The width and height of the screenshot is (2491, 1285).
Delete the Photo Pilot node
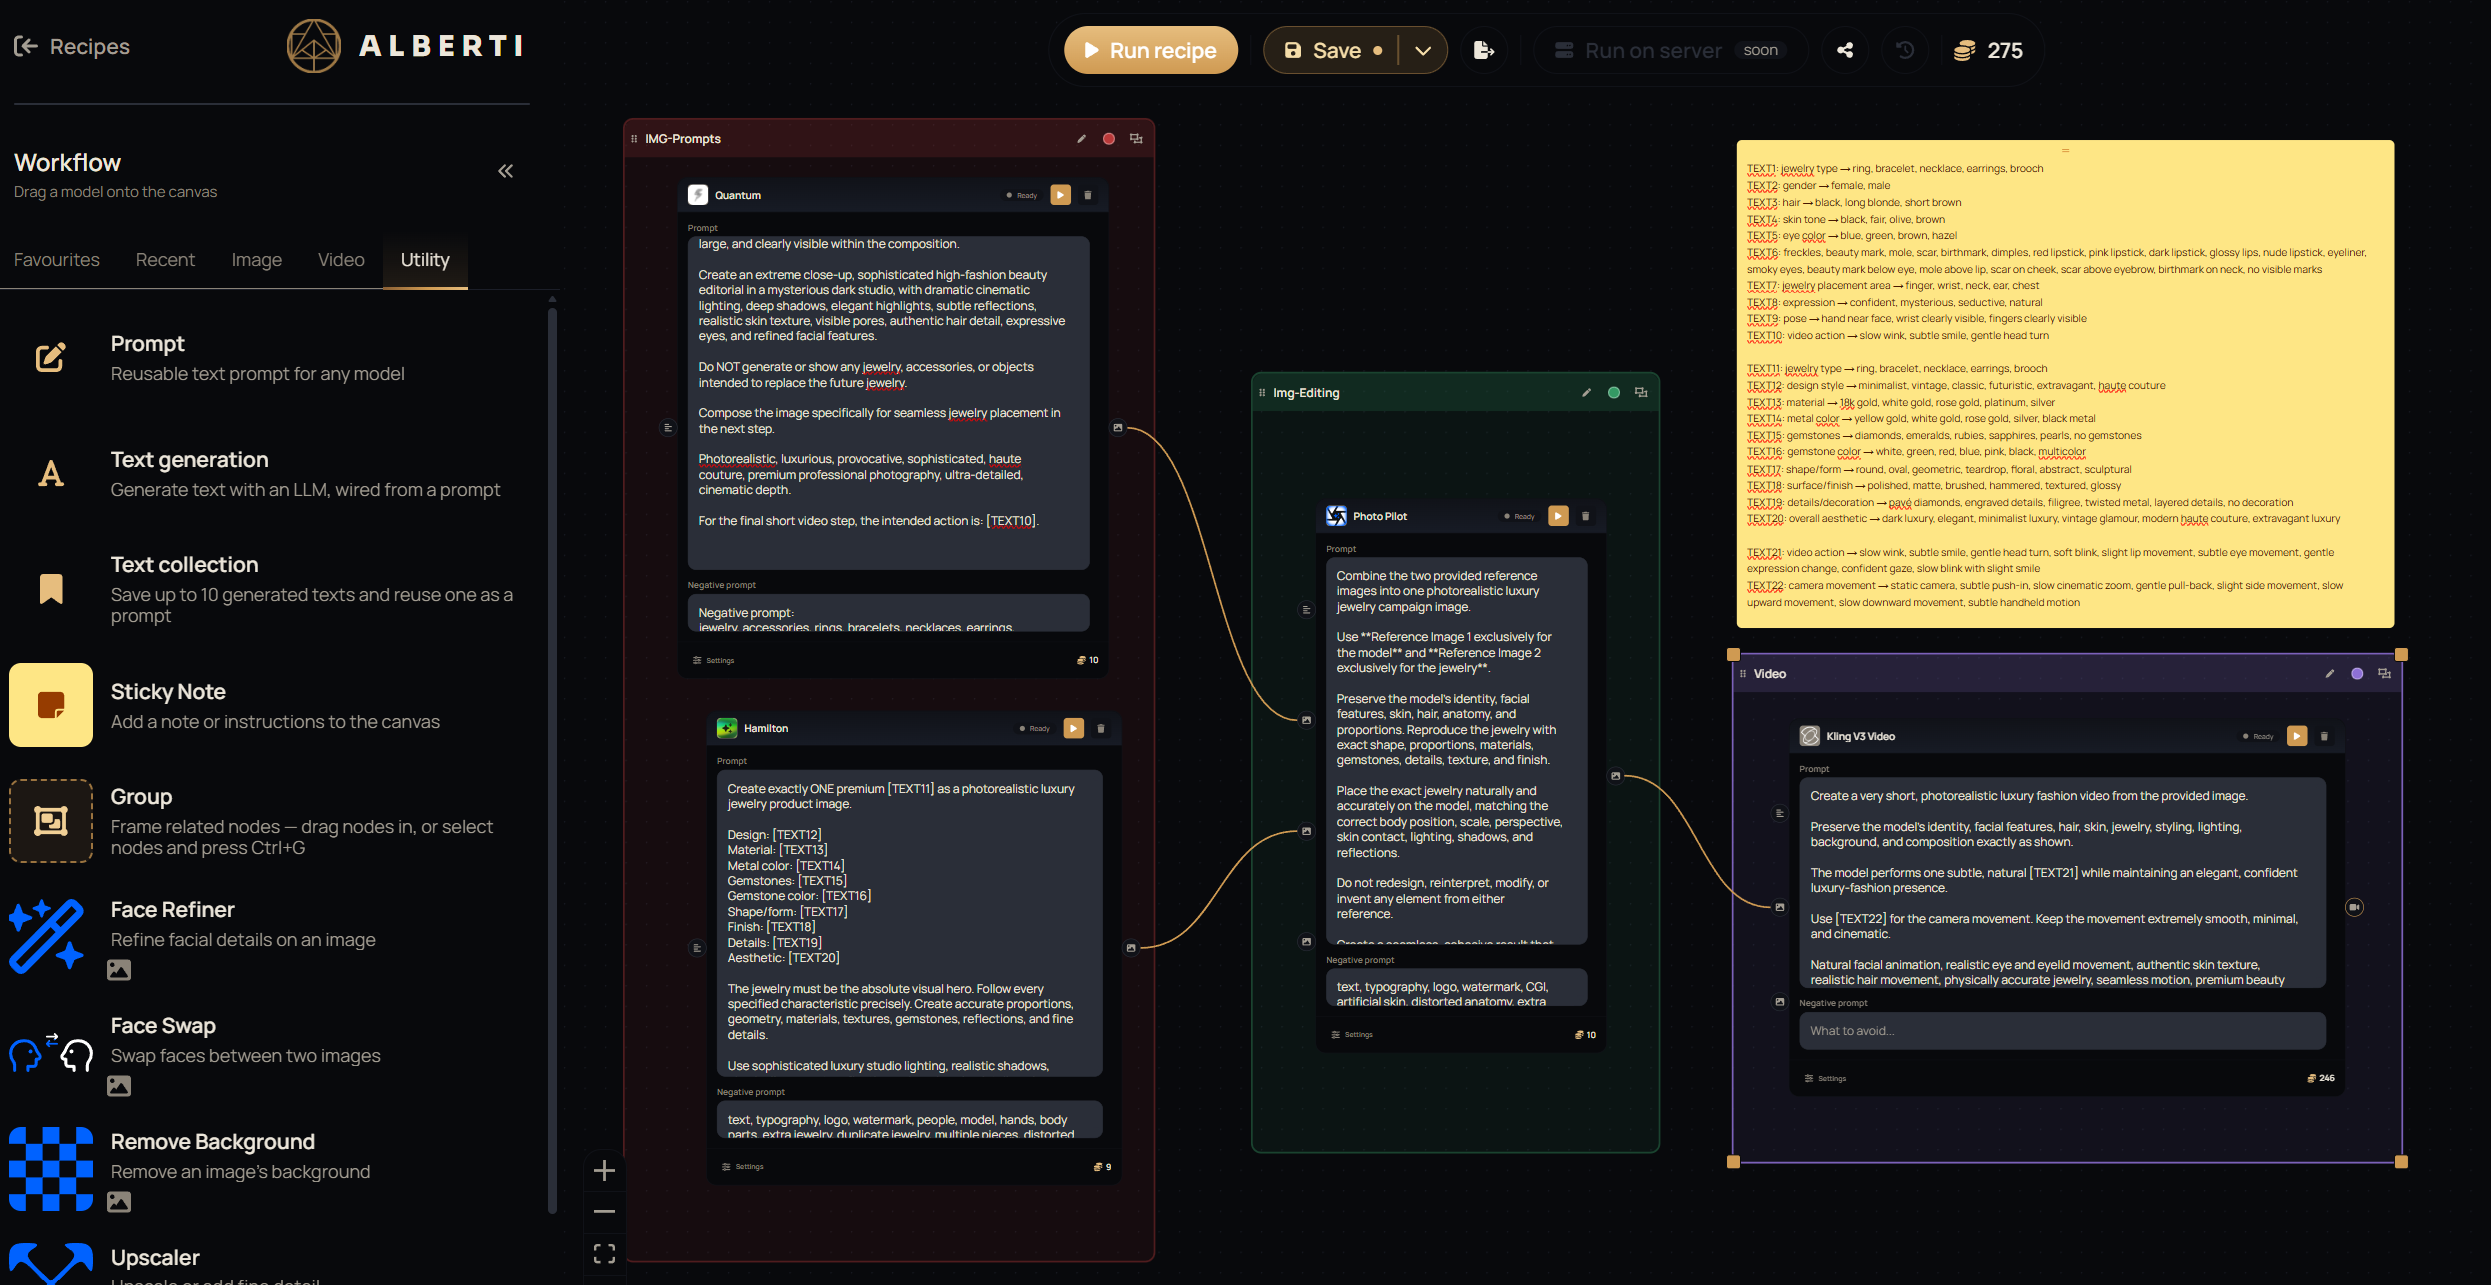click(1586, 516)
